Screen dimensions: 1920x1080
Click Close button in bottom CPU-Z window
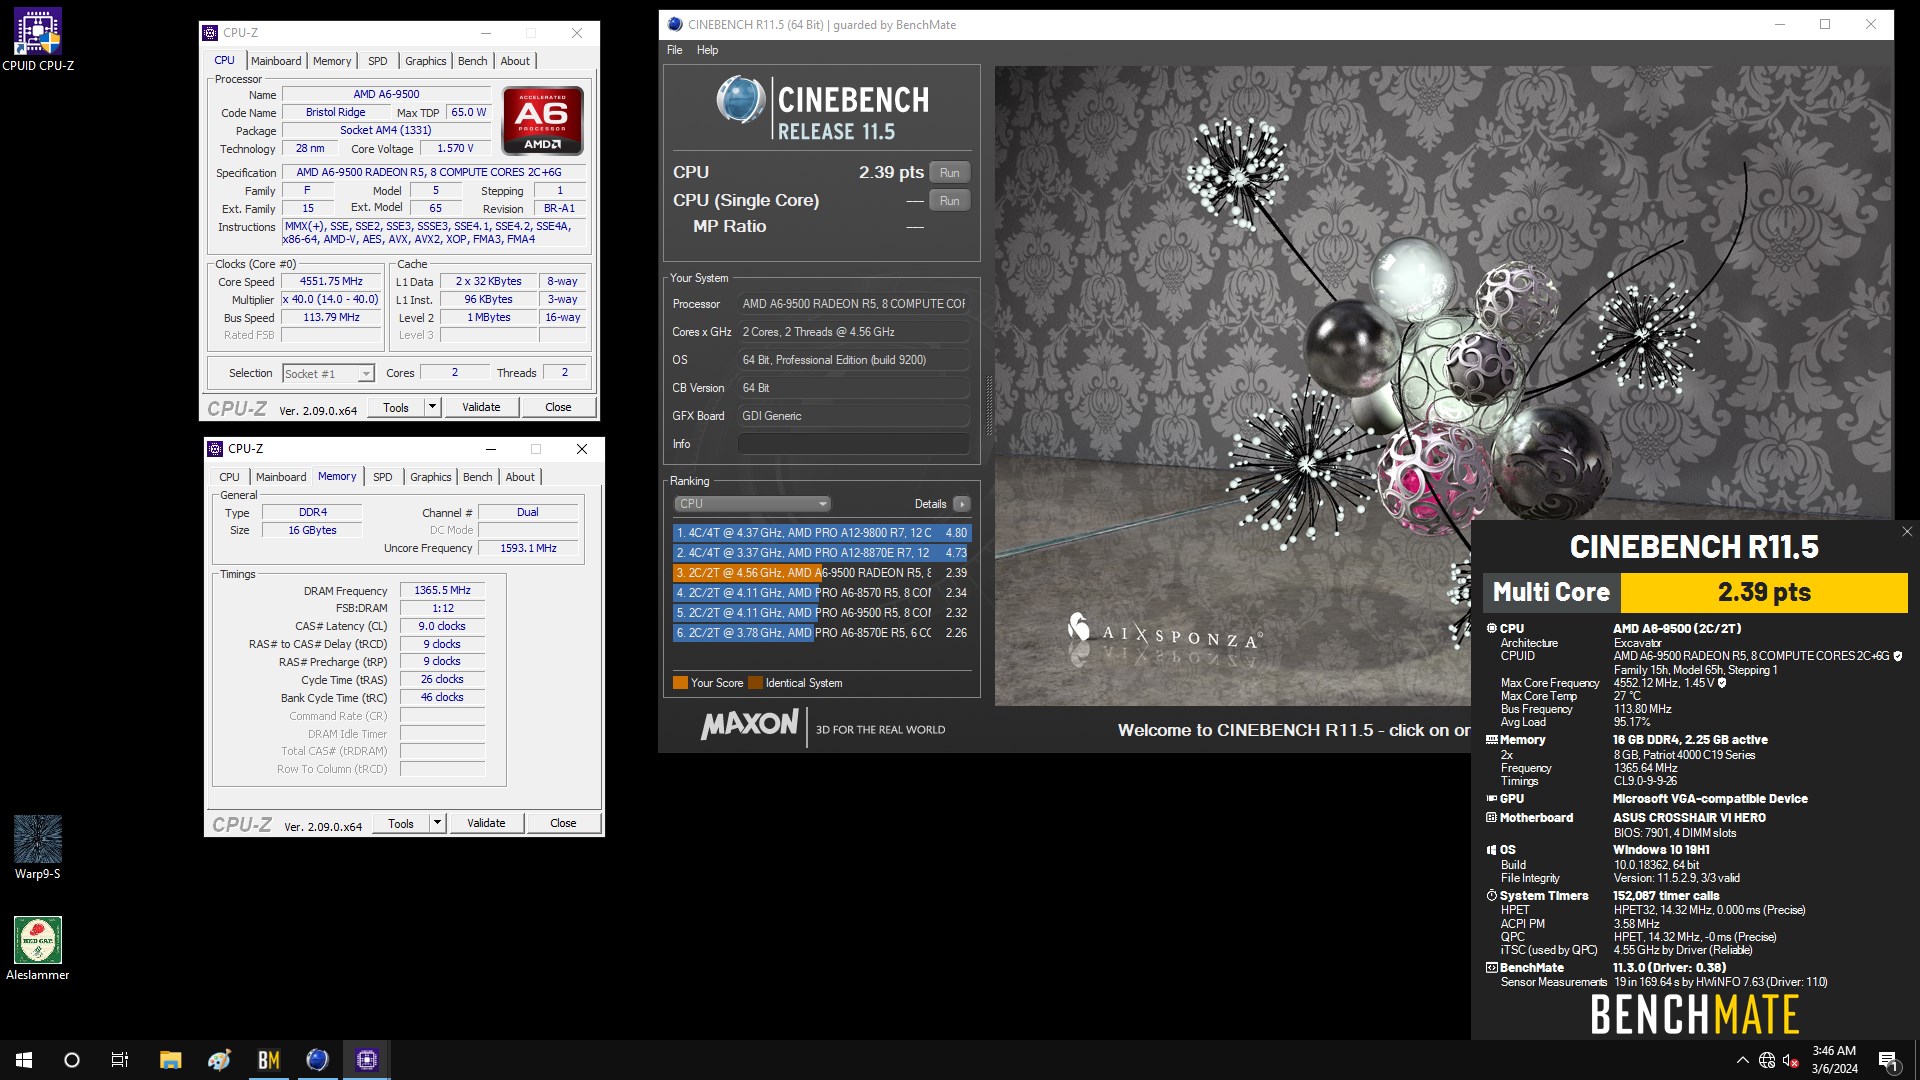(563, 823)
